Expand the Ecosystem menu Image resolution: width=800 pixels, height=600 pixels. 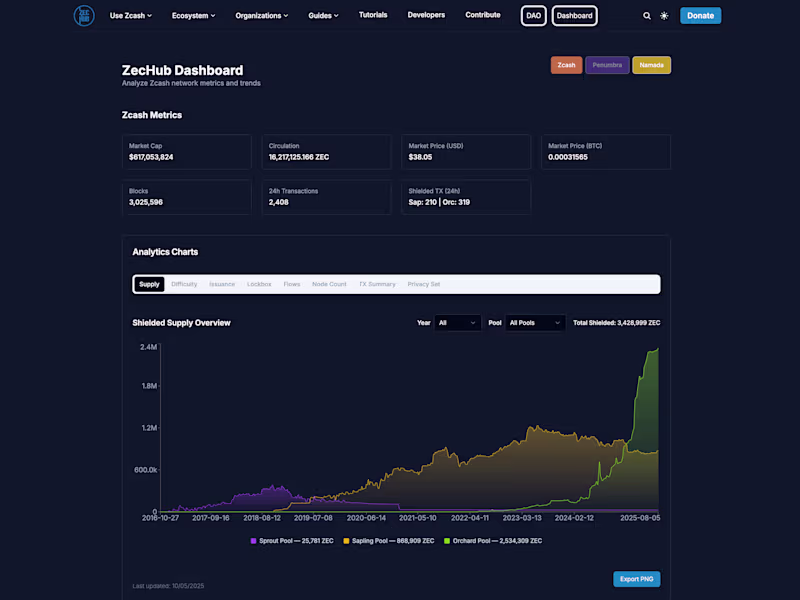pos(193,16)
